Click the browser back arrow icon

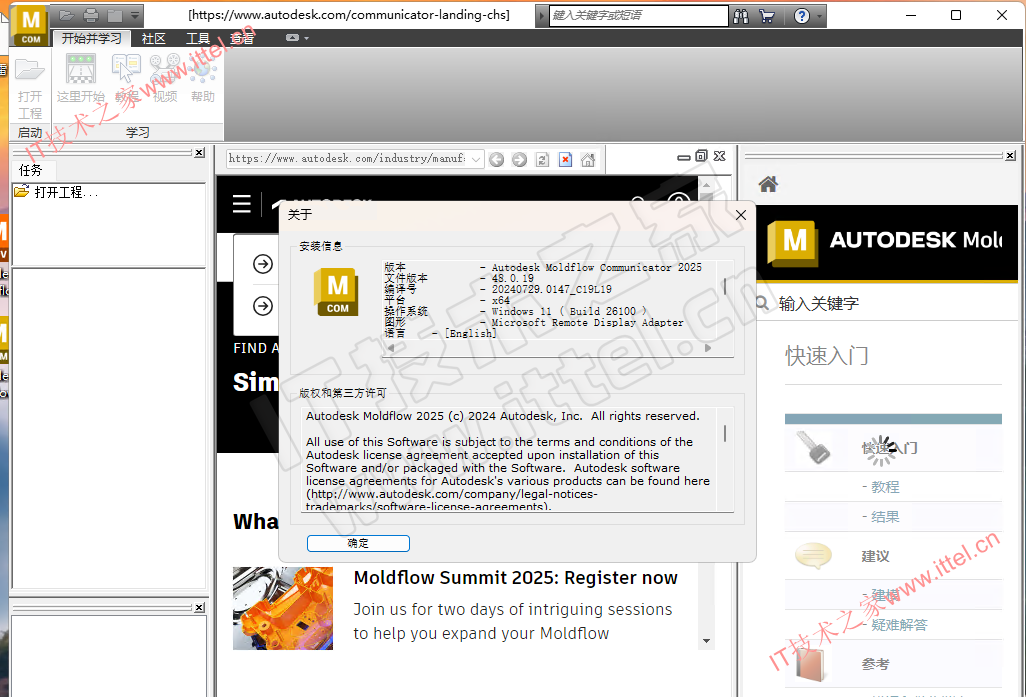click(x=497, y=160)
